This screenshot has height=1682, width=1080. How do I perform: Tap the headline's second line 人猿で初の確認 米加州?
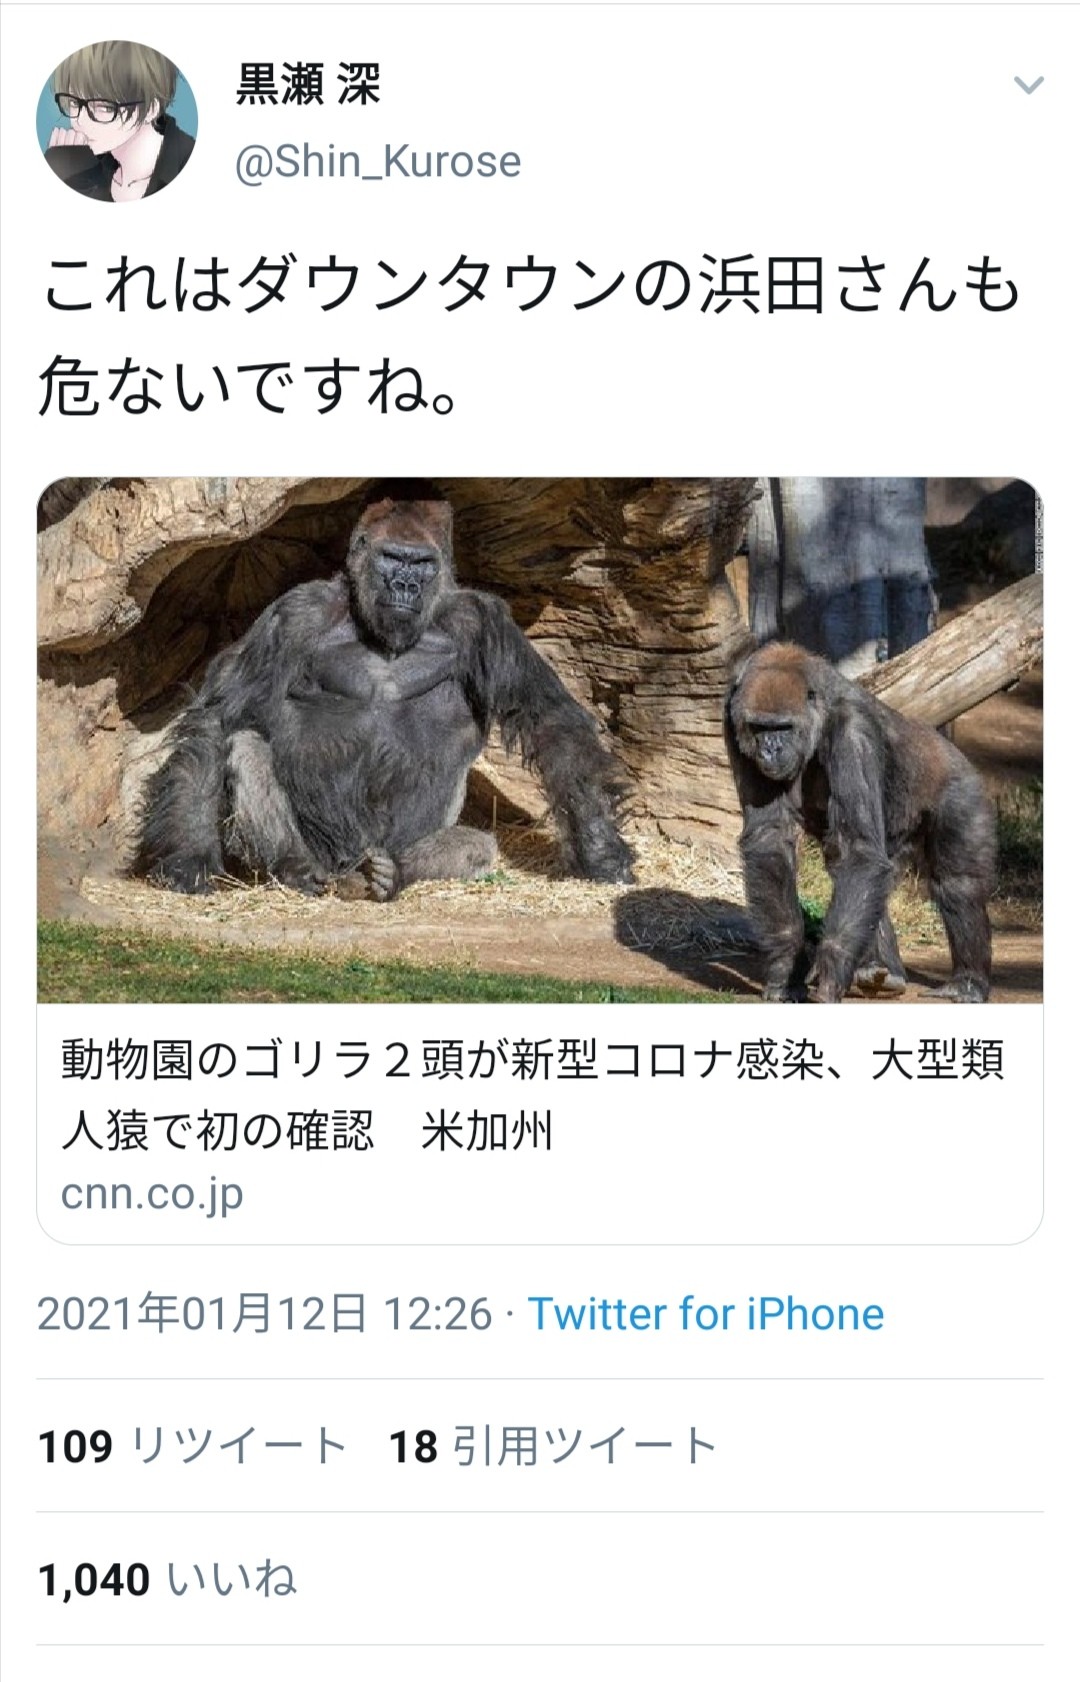(307, 1131)
